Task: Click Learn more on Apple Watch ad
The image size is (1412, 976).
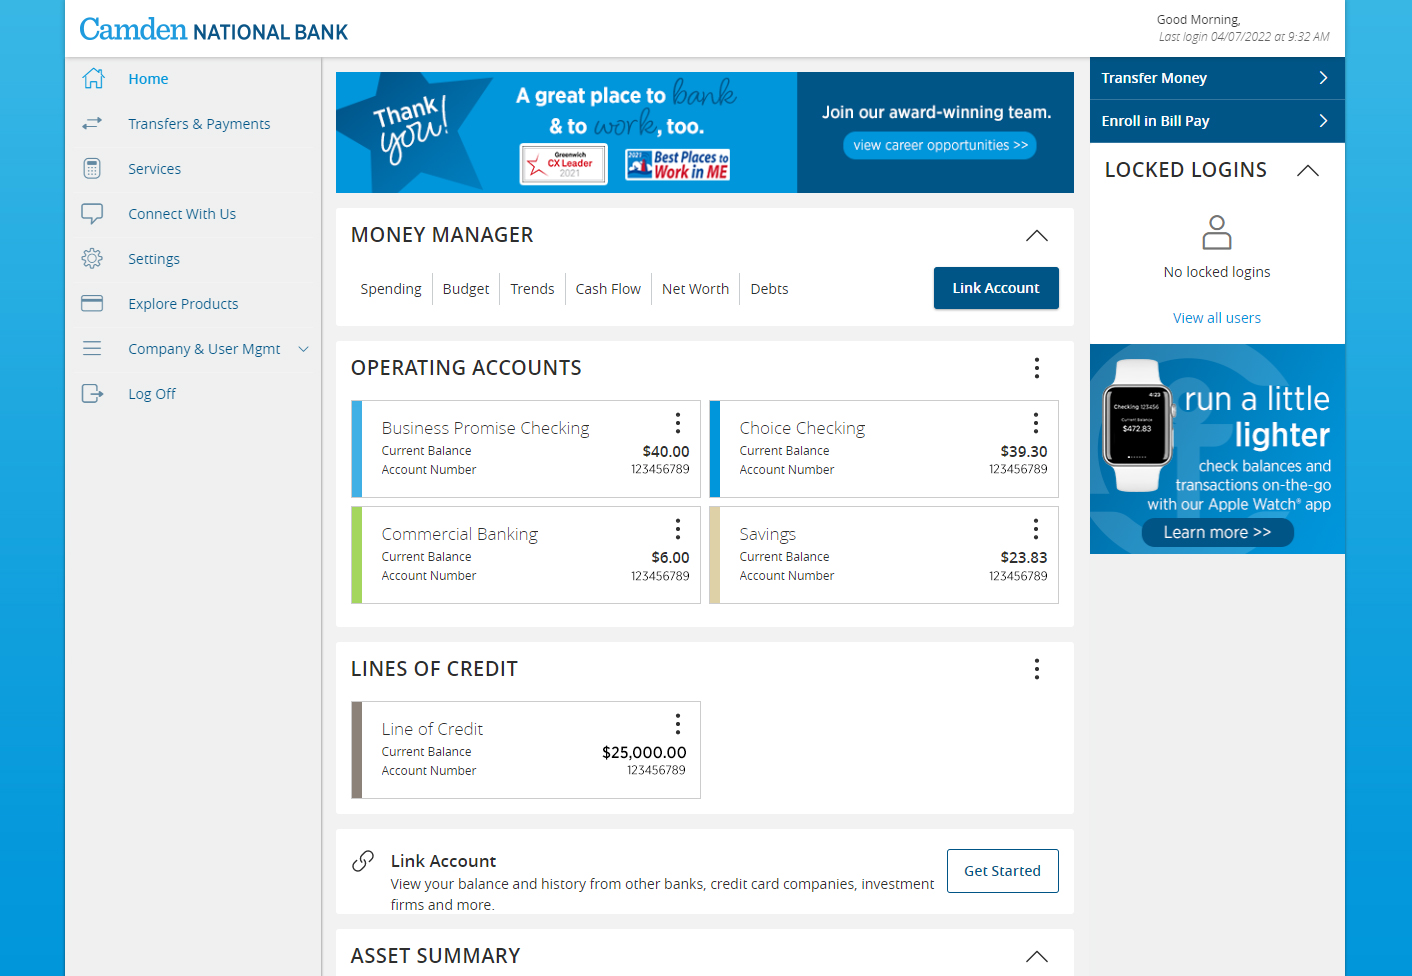Action: (x=1217, y=533)
